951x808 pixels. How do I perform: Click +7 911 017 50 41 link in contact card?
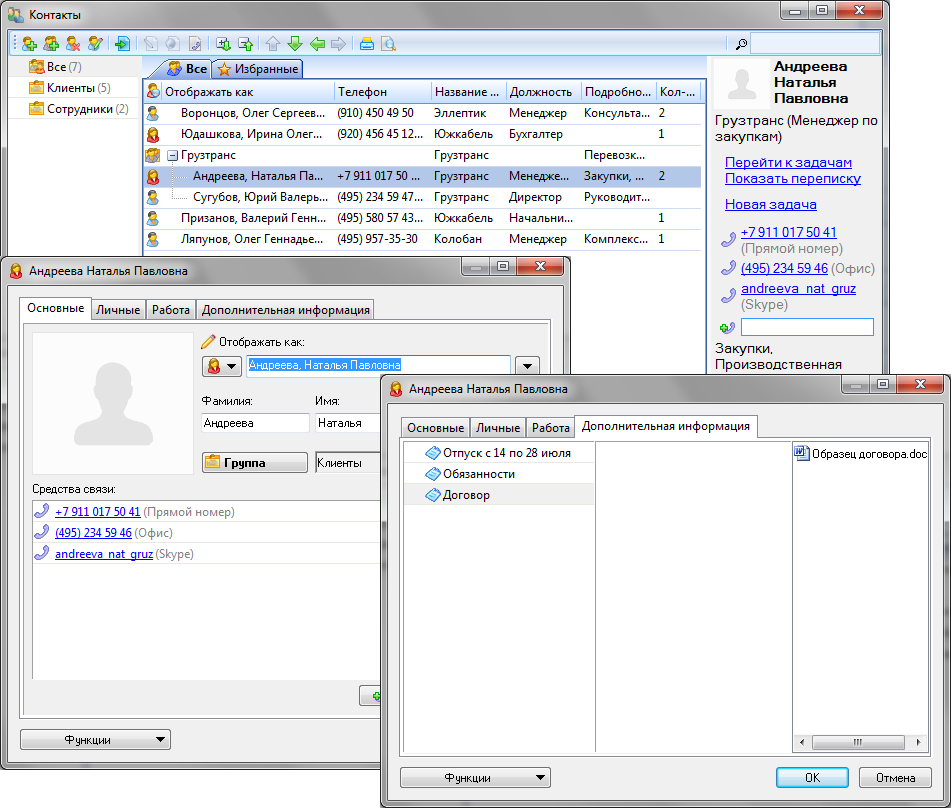pyautogui.click(x=98, y=512)
